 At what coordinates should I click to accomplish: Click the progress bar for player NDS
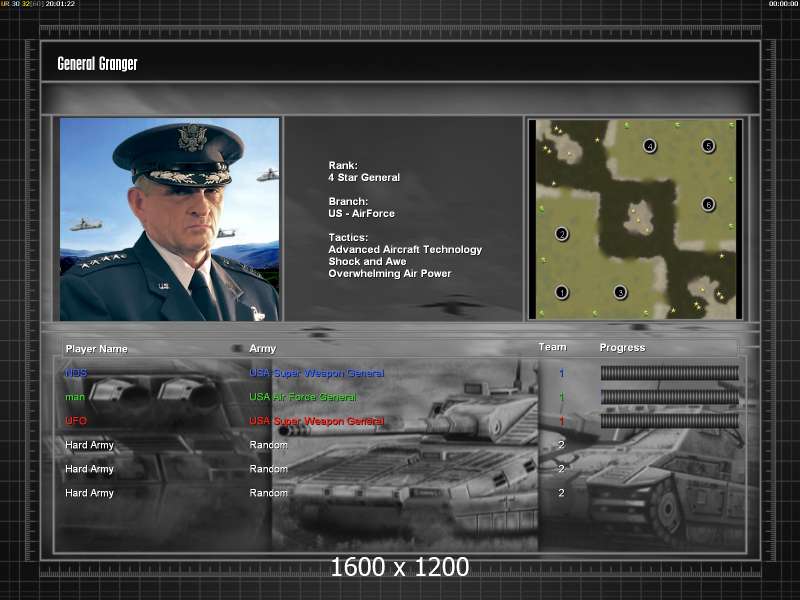point(669,373)
